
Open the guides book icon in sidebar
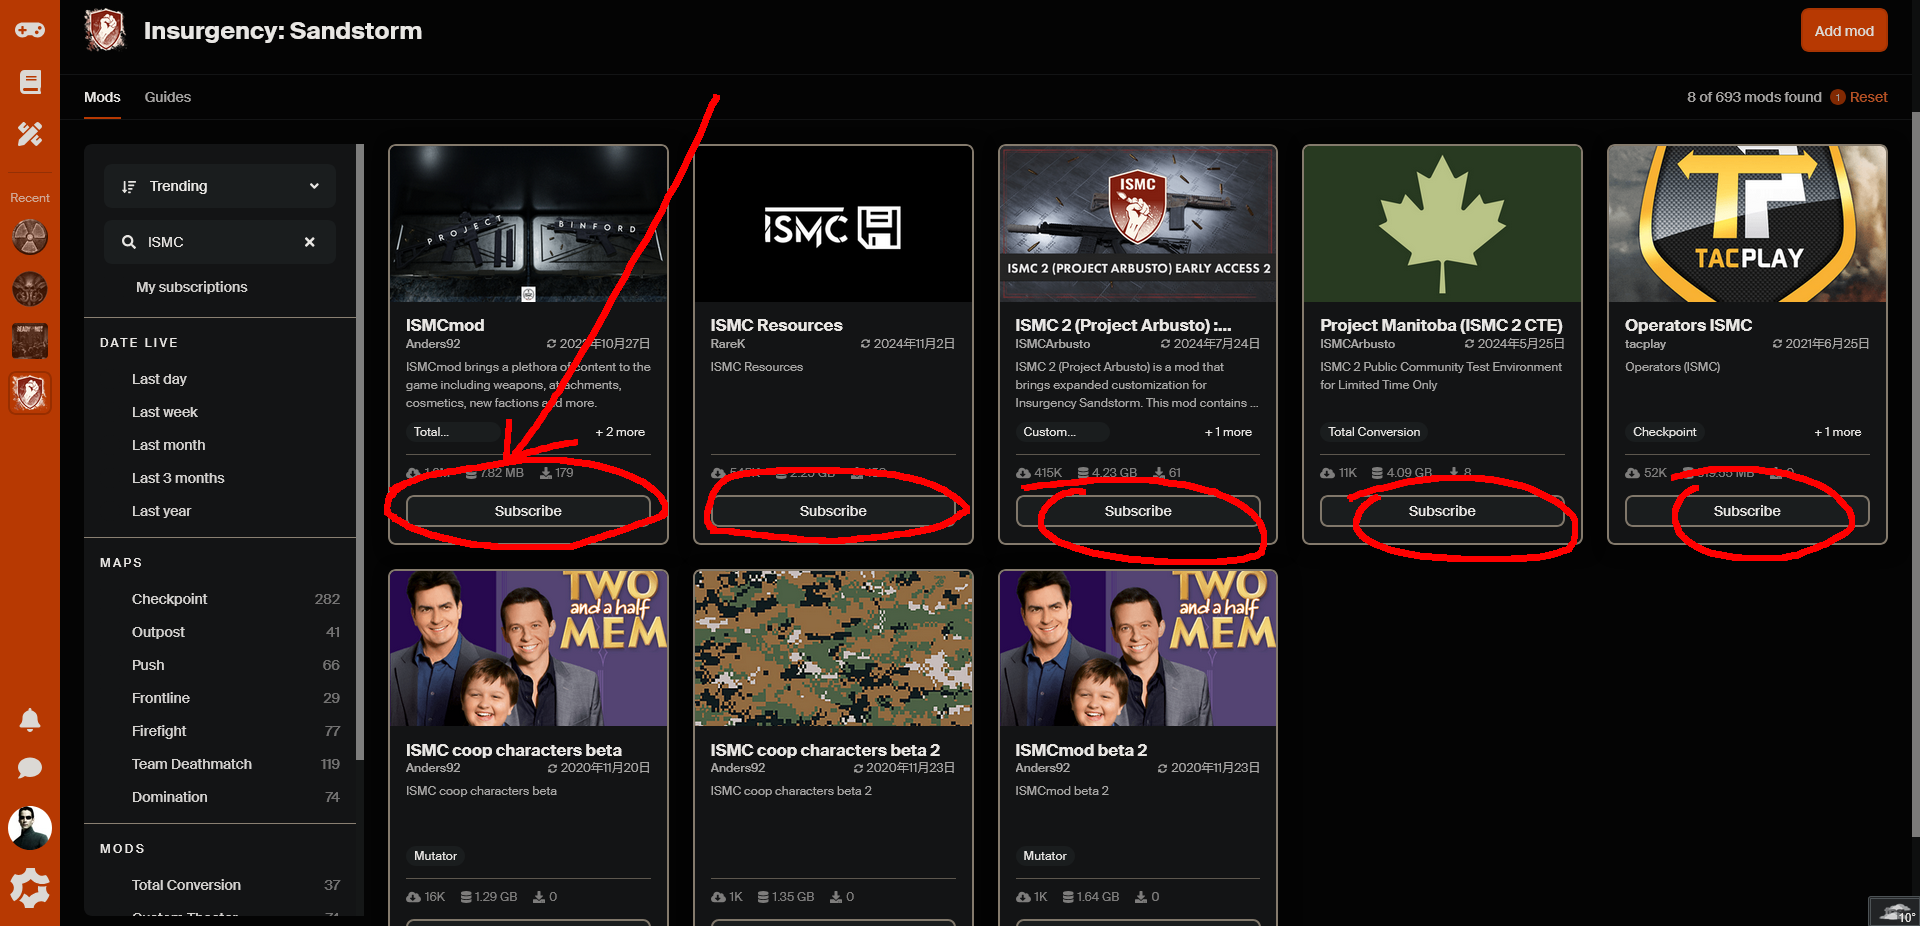point(30,82)
